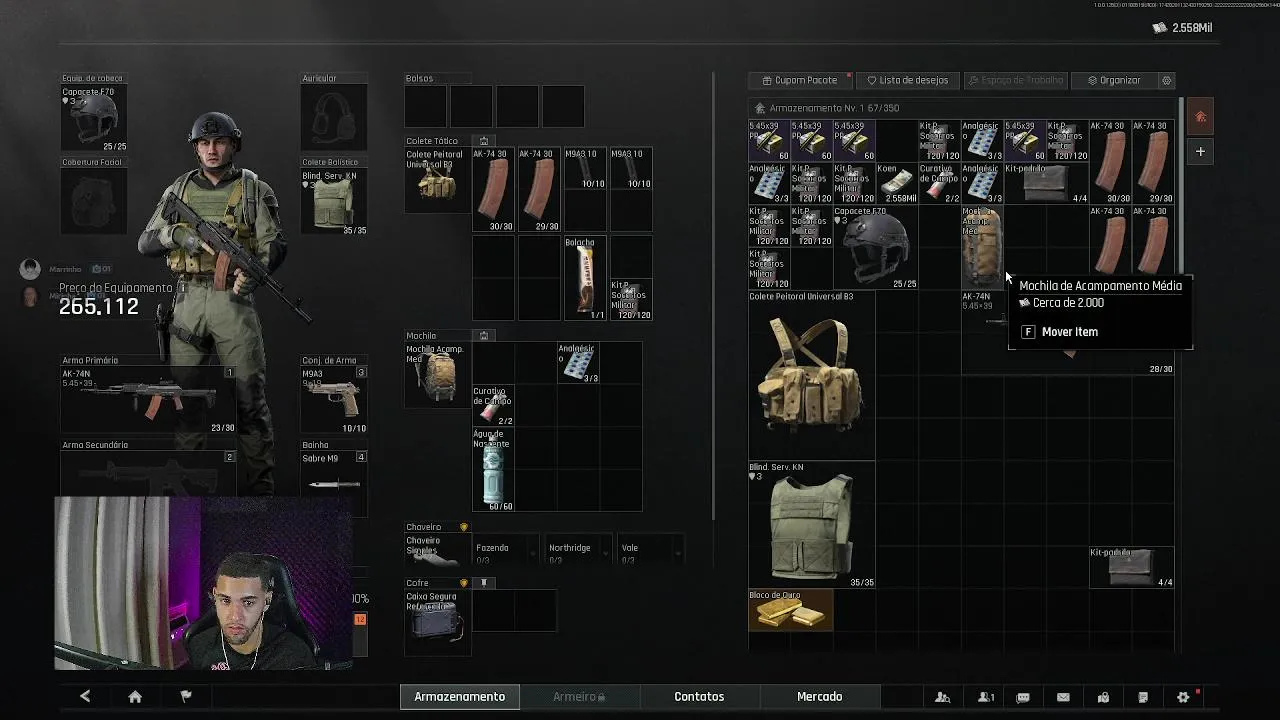Click the 2.558Mil currency balance at top

coord(1182,28)
